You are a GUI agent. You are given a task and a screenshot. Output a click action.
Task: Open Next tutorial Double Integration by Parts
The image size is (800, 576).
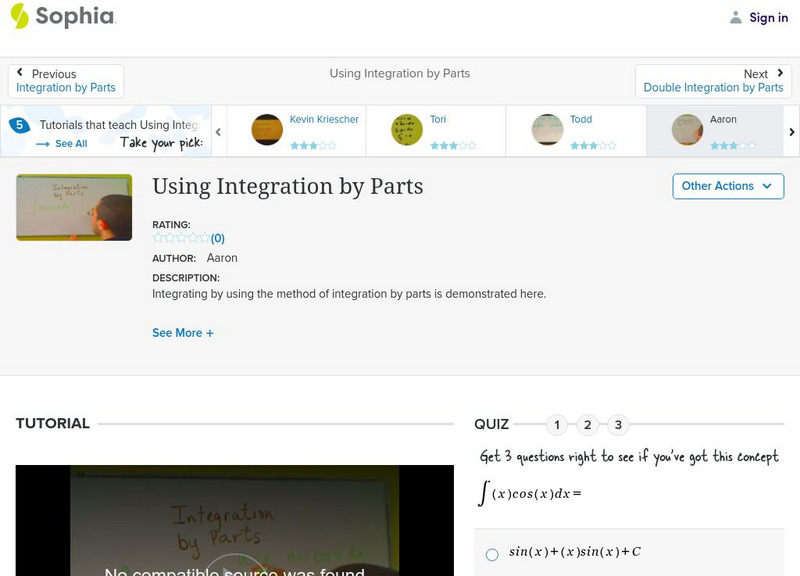pyautogui.click(x=714, y=80)
